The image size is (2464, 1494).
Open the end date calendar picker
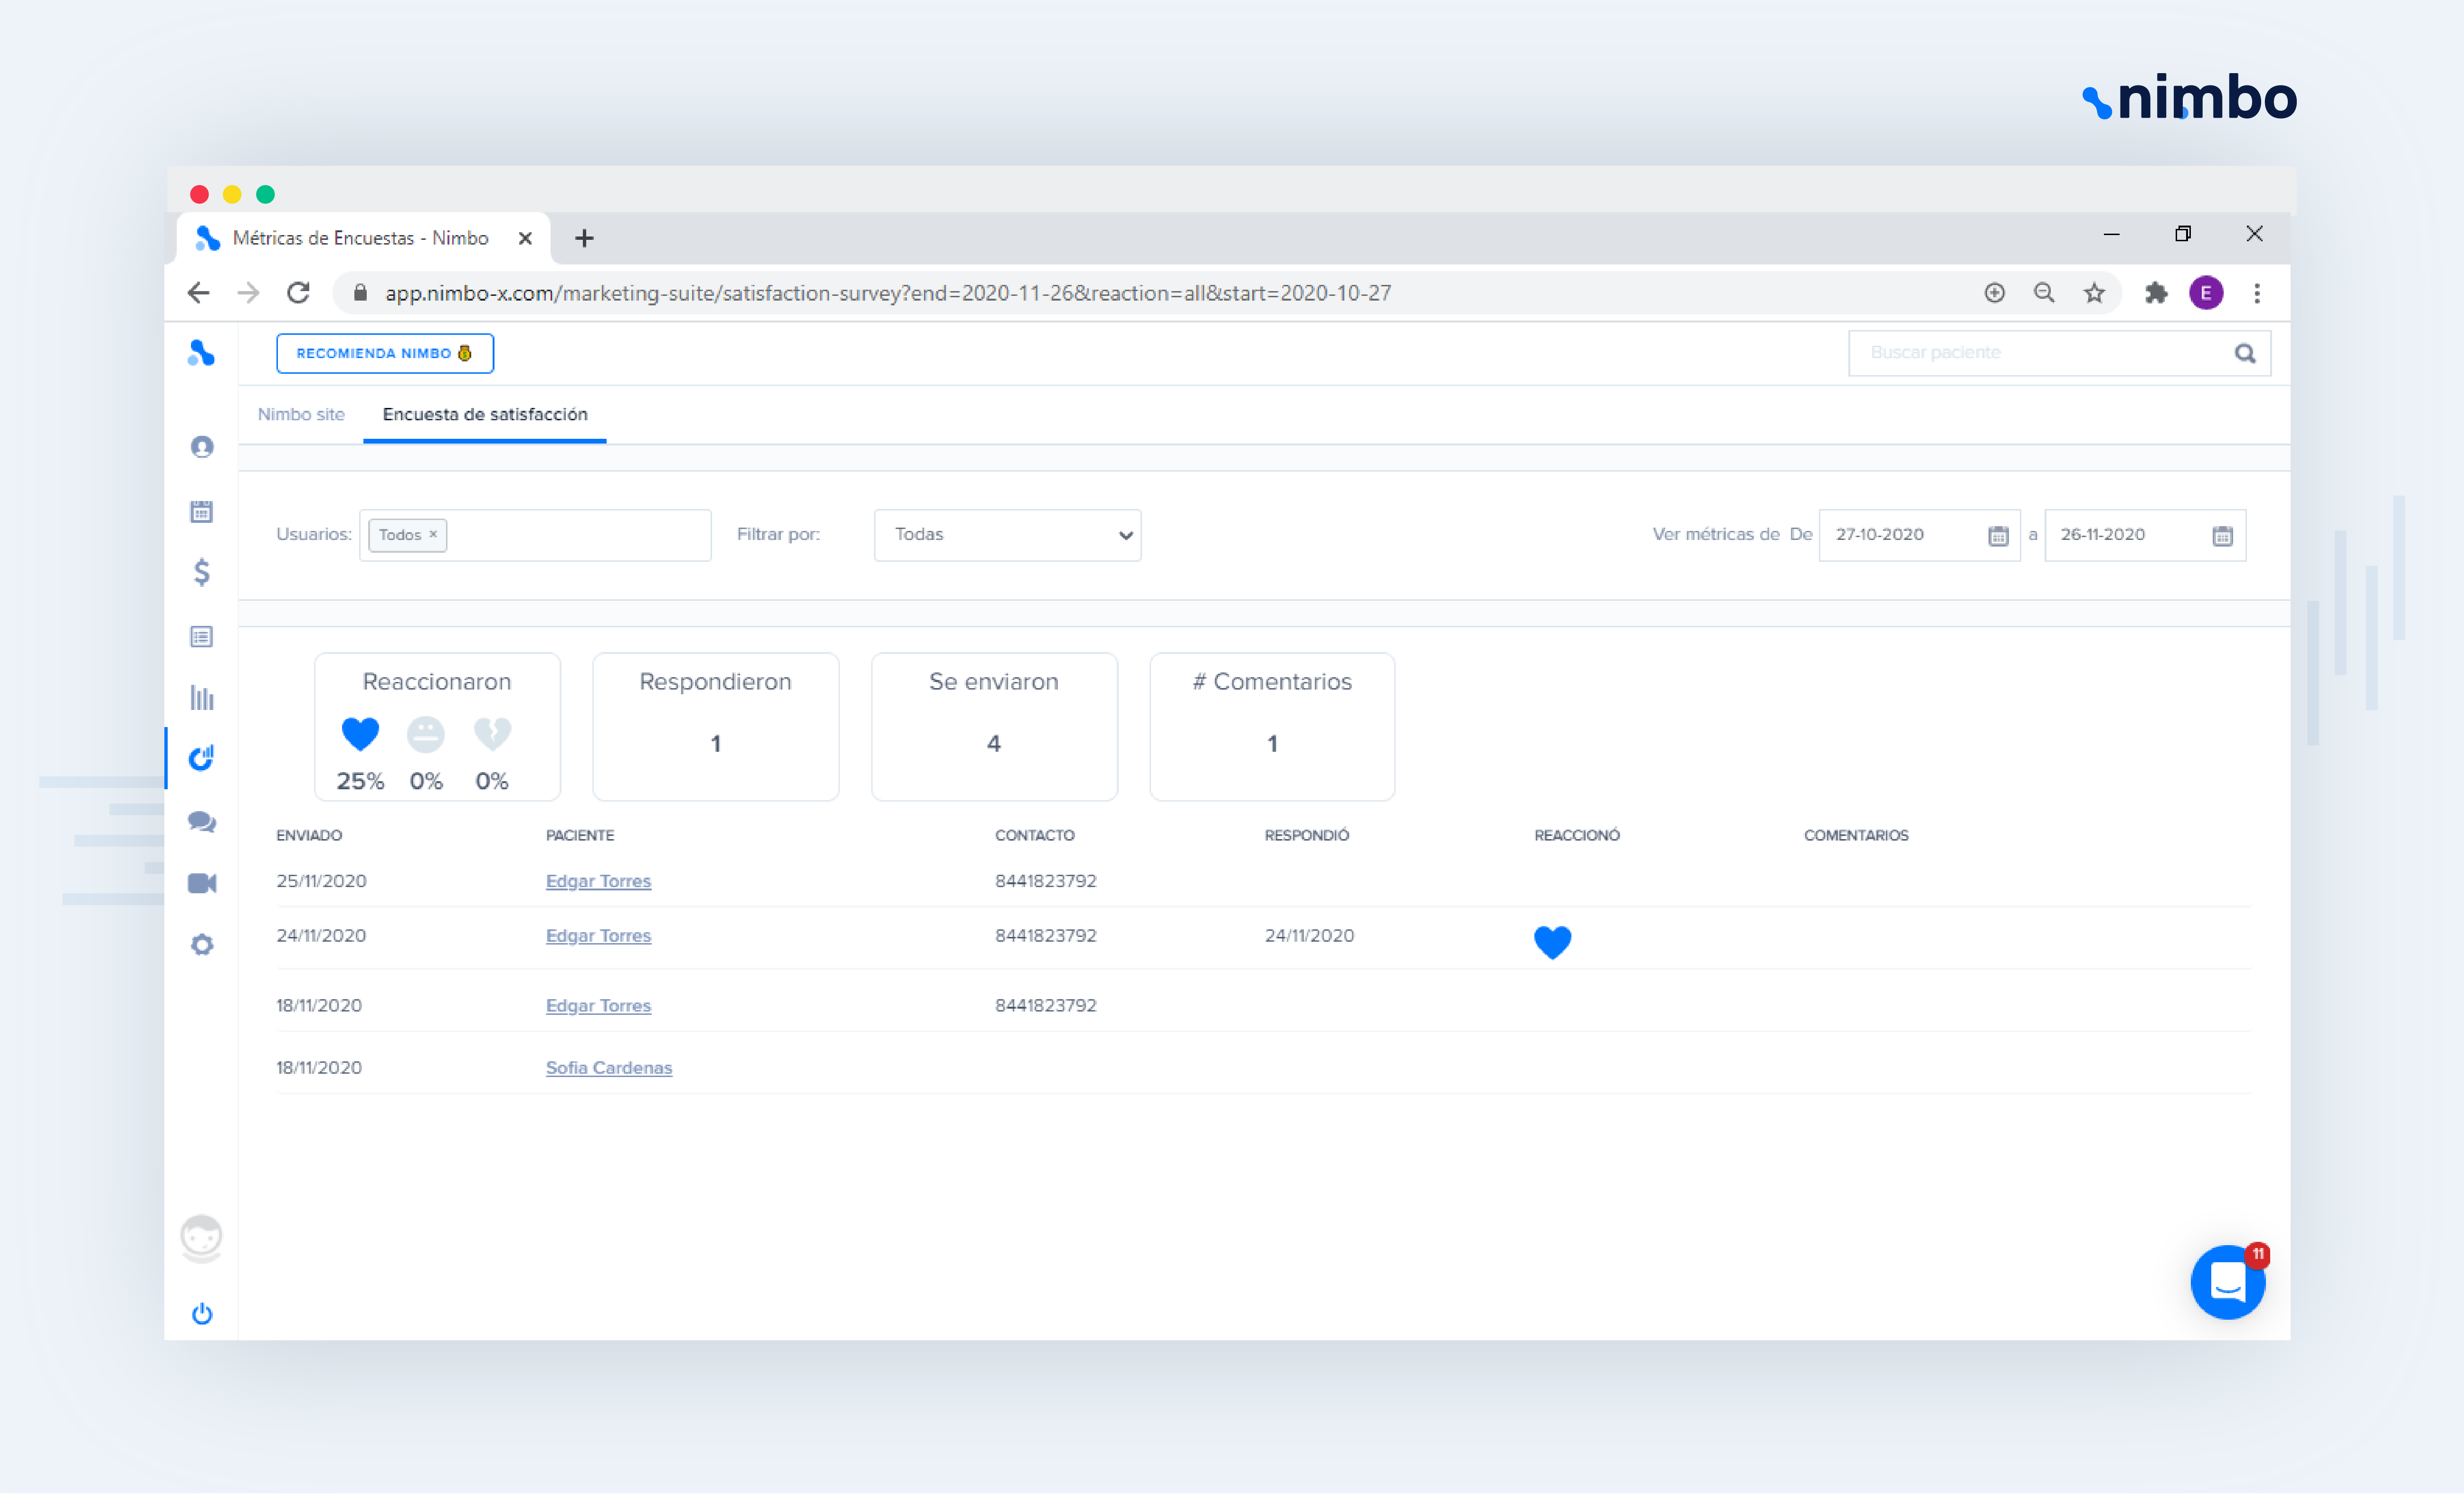pyautogui.click(x=2222, y=536)
